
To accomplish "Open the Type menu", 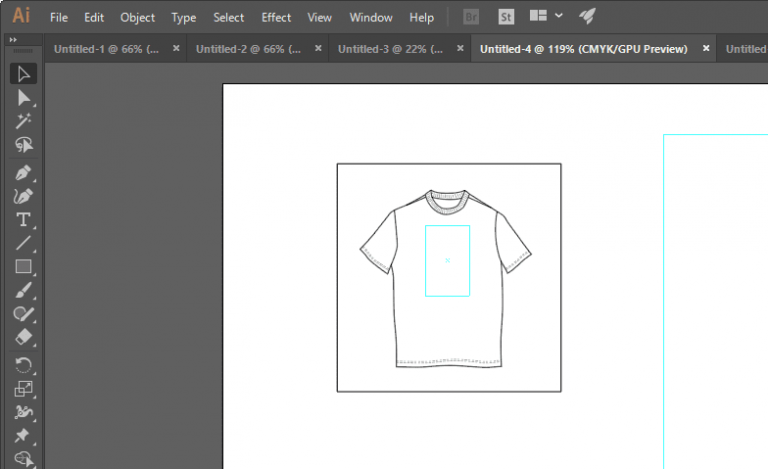I will tap(184, 18).
